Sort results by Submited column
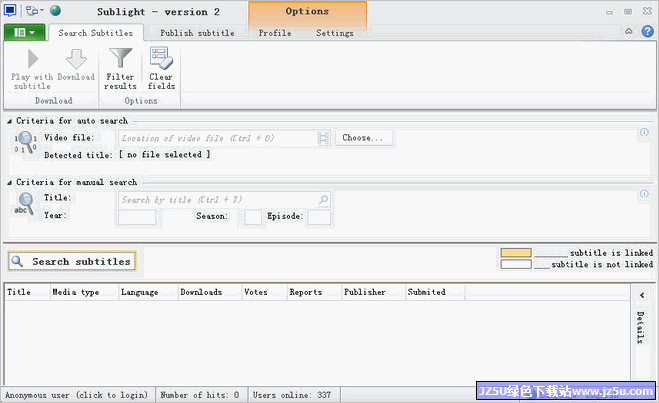Screen dimensions: 659x403 (x=435, y=292)
